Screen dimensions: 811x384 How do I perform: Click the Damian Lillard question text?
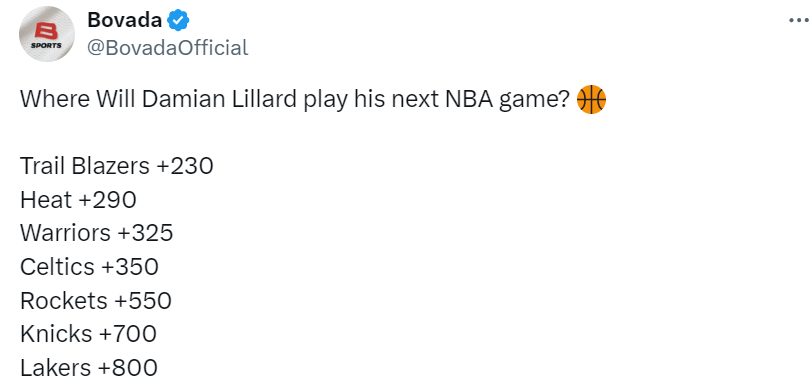295,100
